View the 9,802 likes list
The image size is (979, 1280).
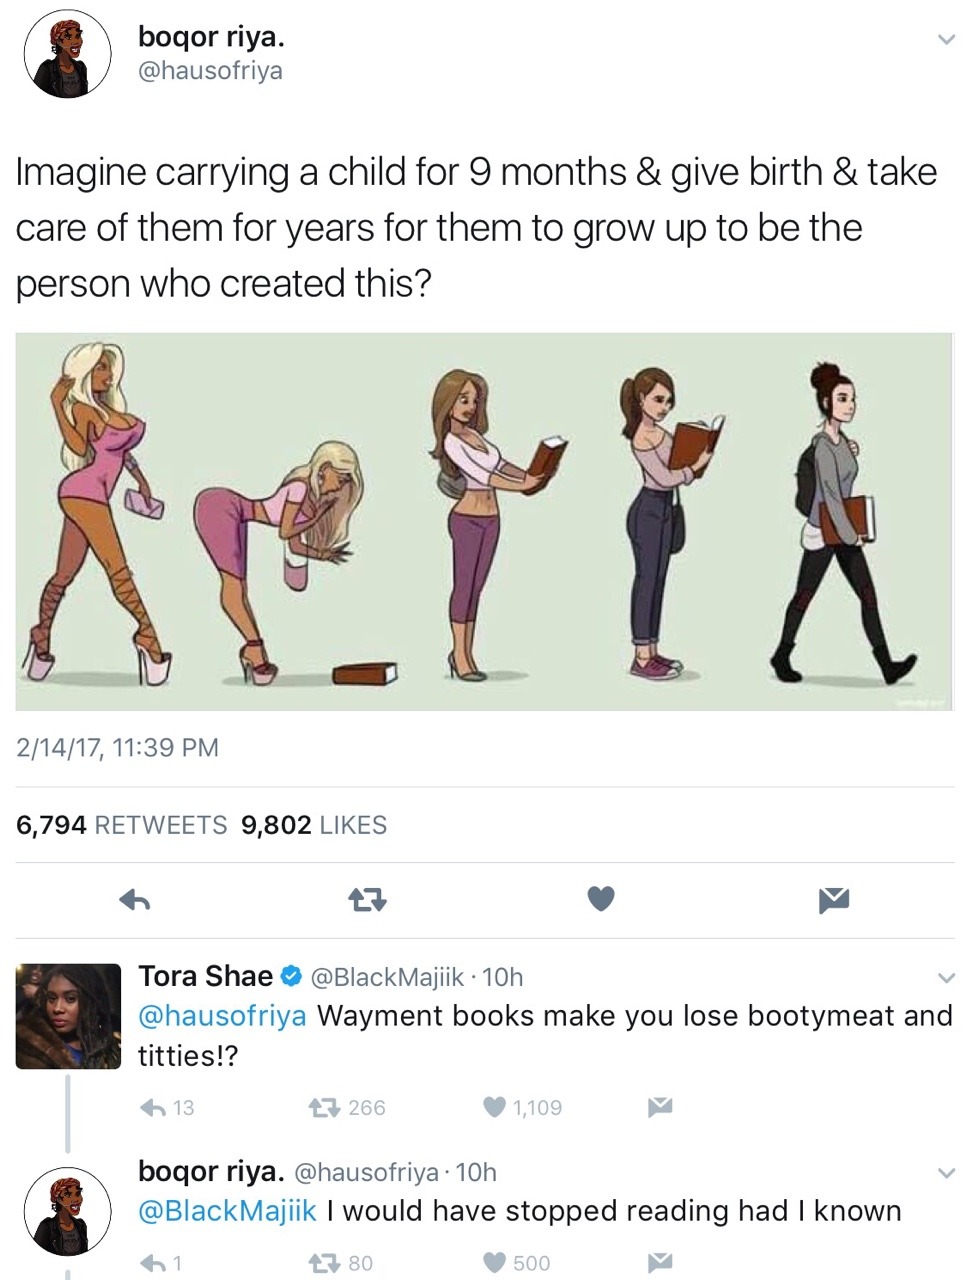(314, 825)
